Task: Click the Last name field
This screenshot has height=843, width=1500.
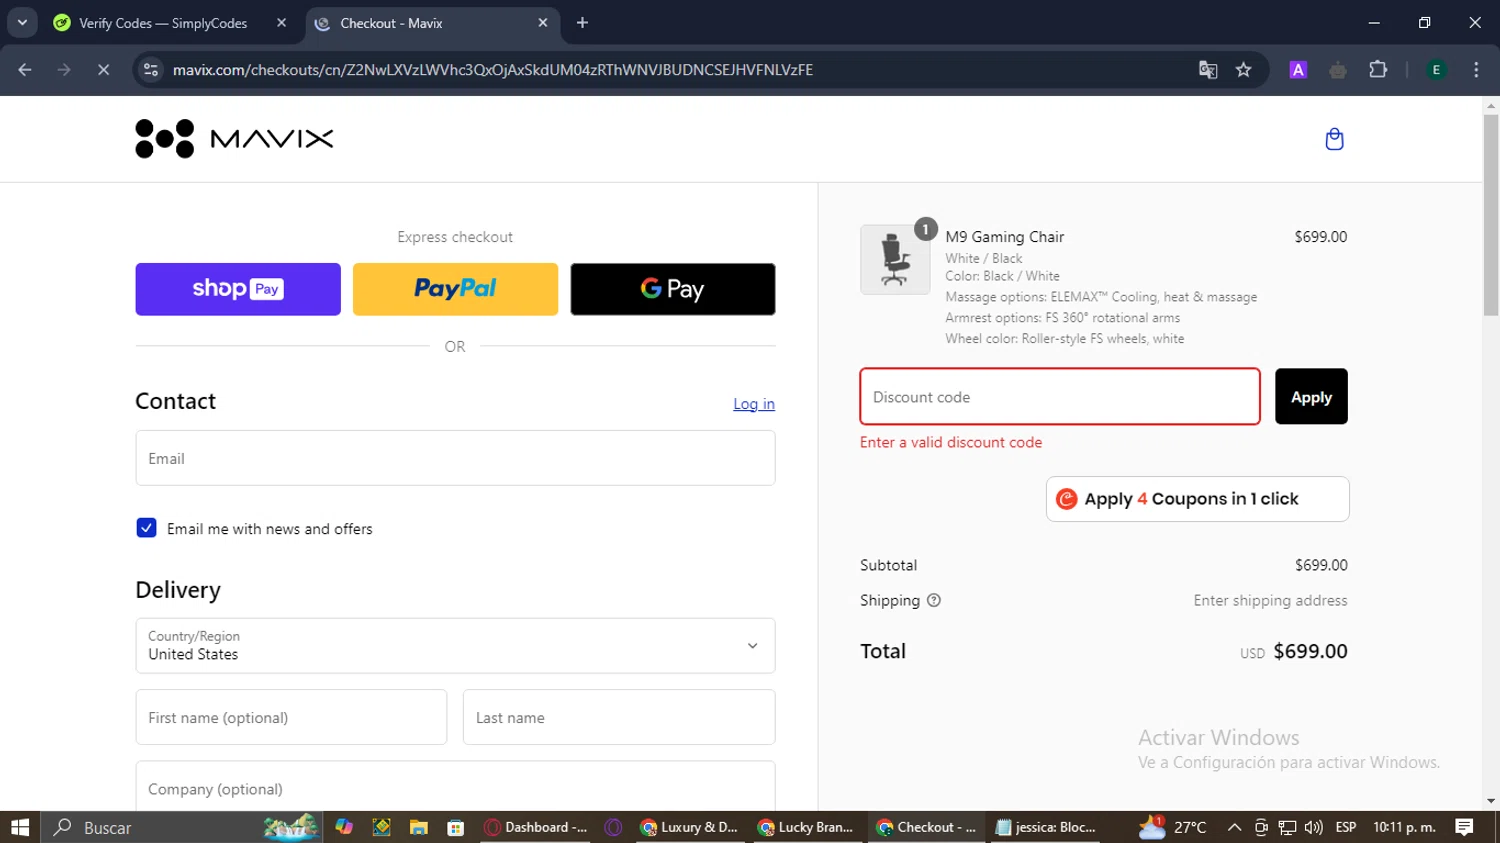Action: point(619,717)
